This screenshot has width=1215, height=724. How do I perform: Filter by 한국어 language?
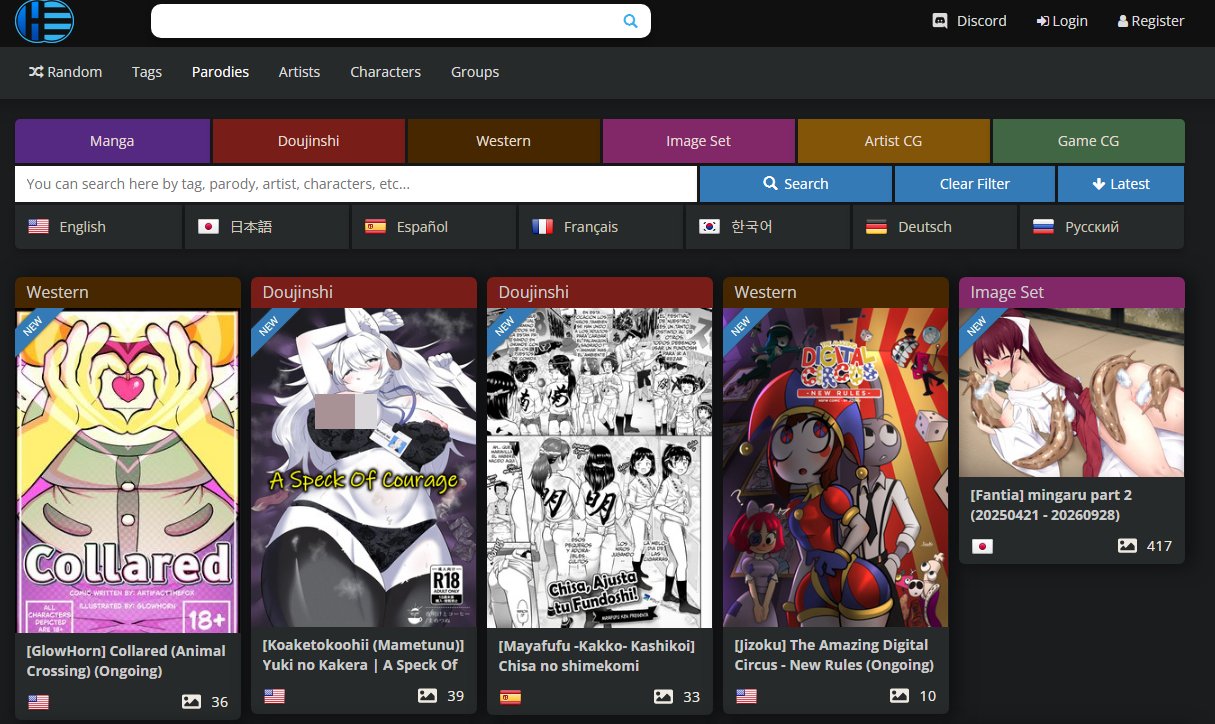768,227
